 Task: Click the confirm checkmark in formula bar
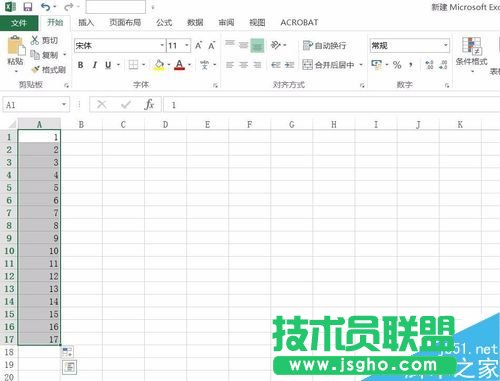pos(126,105)
